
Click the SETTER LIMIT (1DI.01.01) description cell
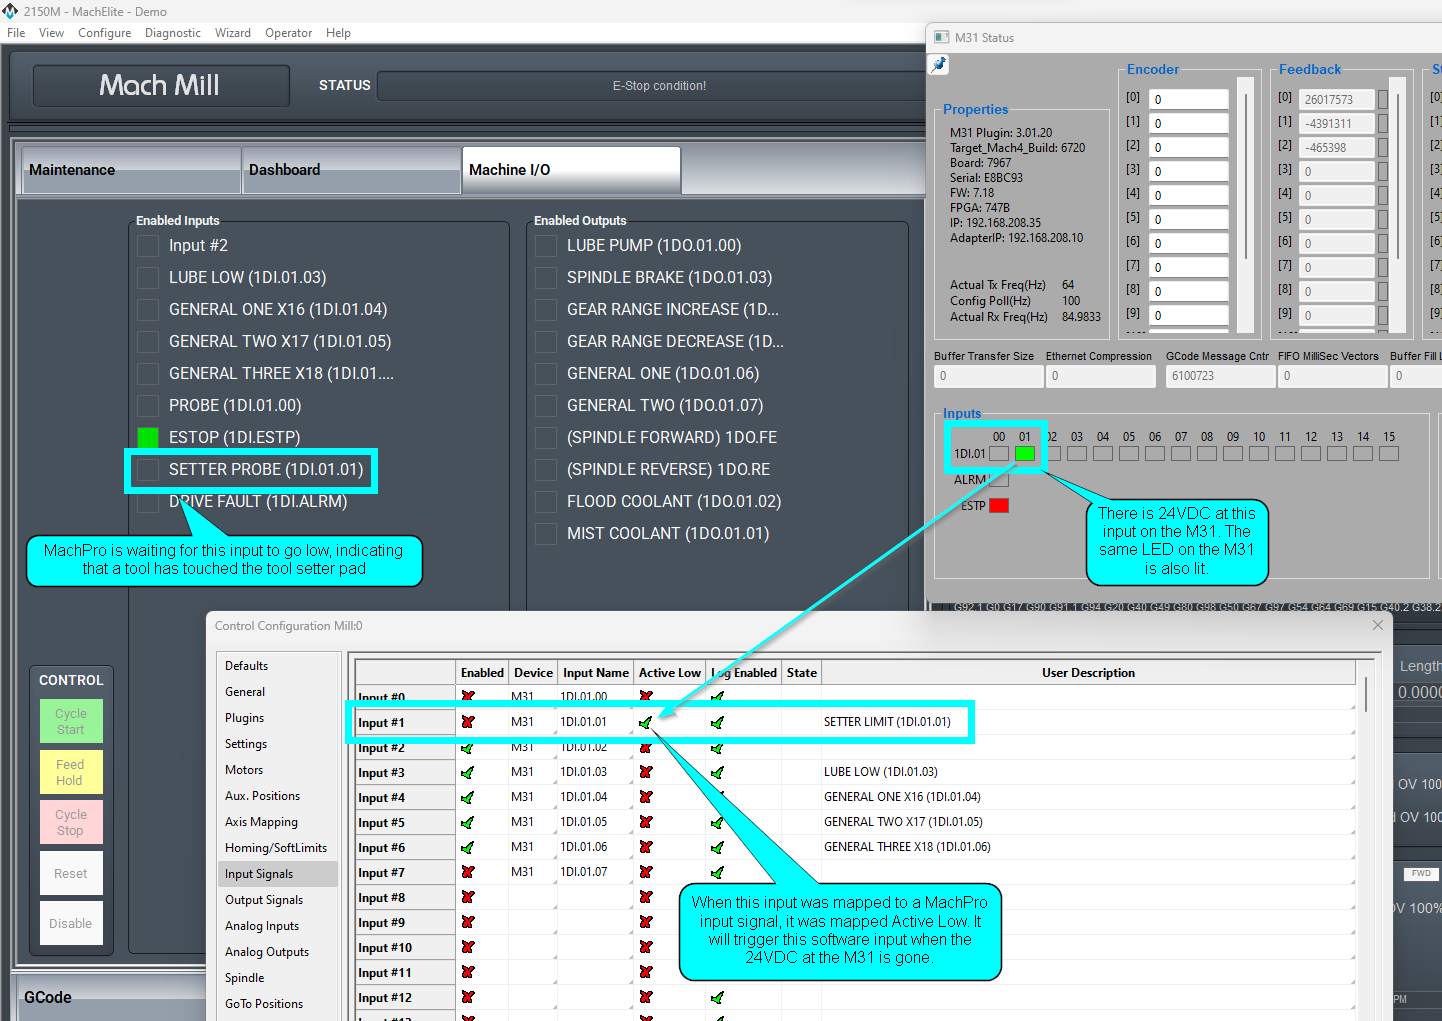pyautogui.click(x=1088, y=722)
